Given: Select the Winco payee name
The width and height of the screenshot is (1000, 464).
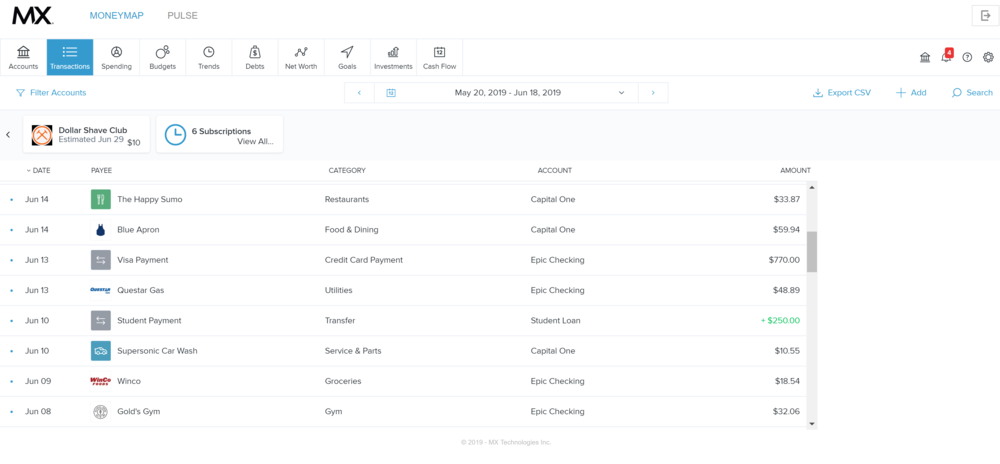Looking at the screenshot, I should (x=129, y=381).
